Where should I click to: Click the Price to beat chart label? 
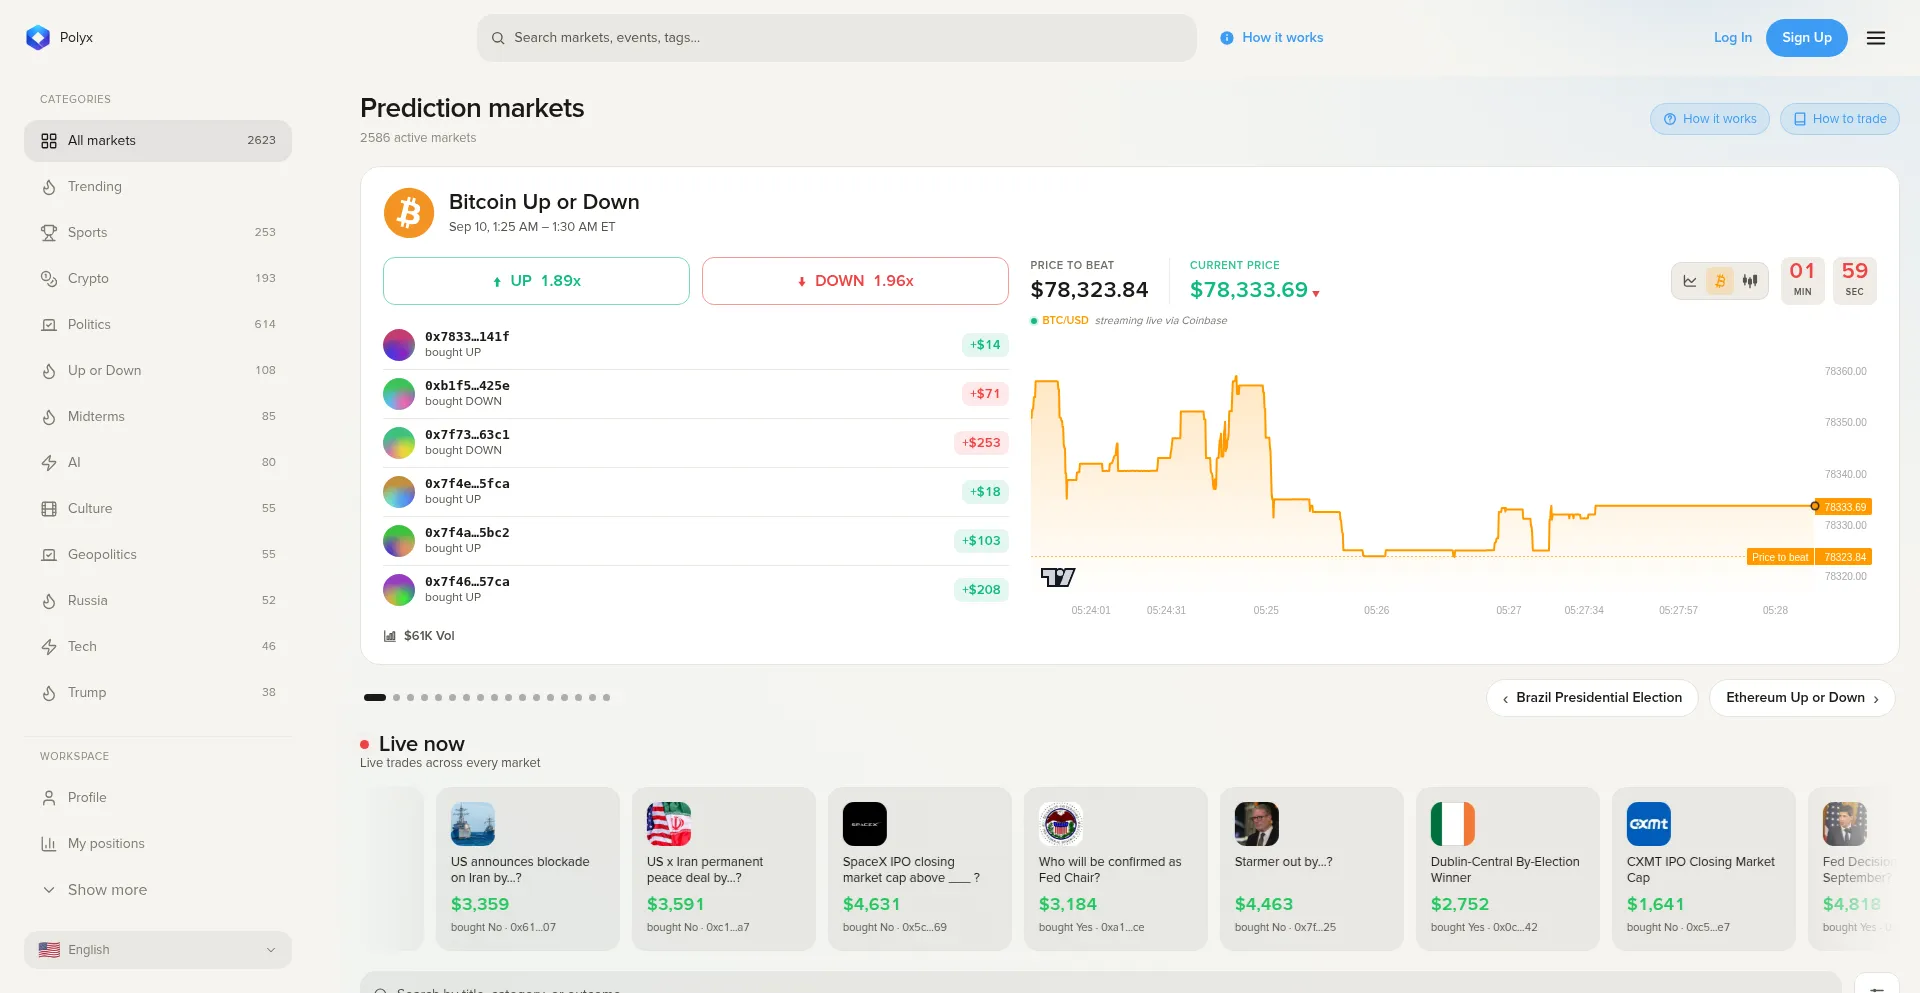click(x=1780, y=557)
